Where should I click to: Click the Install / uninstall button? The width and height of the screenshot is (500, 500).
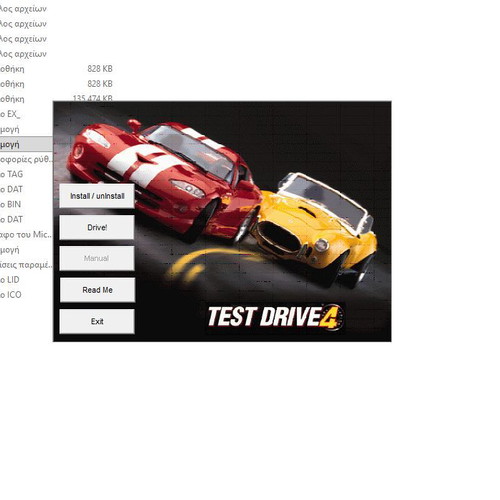coord(97,196)
